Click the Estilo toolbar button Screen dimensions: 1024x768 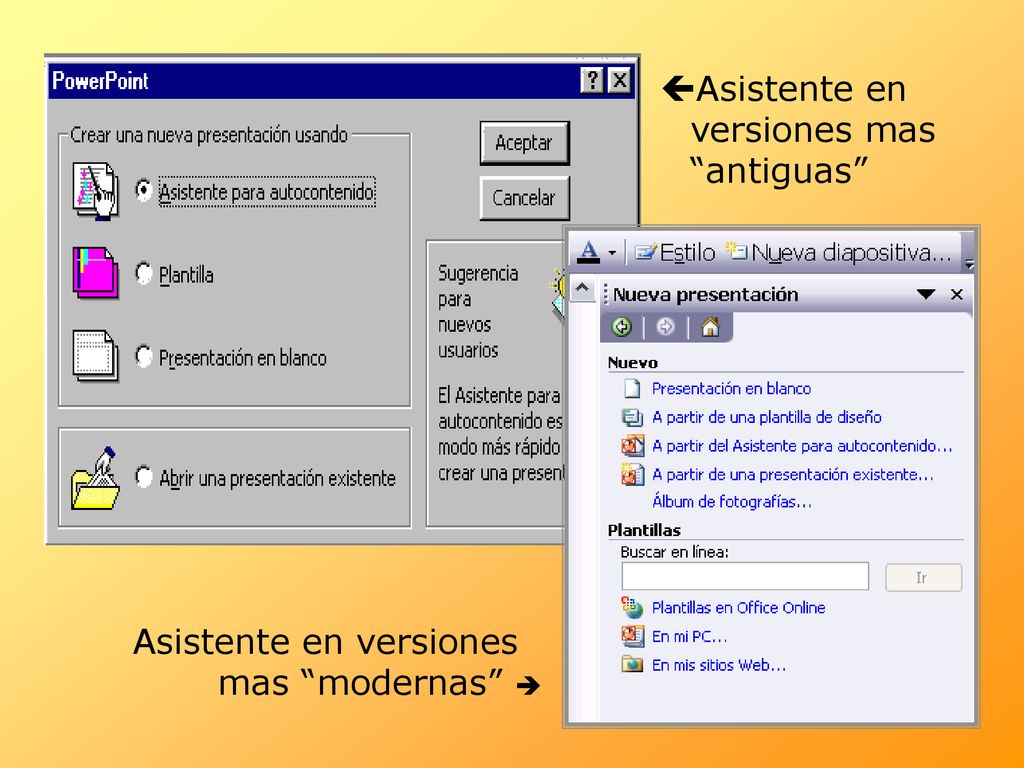coord(675,252)
